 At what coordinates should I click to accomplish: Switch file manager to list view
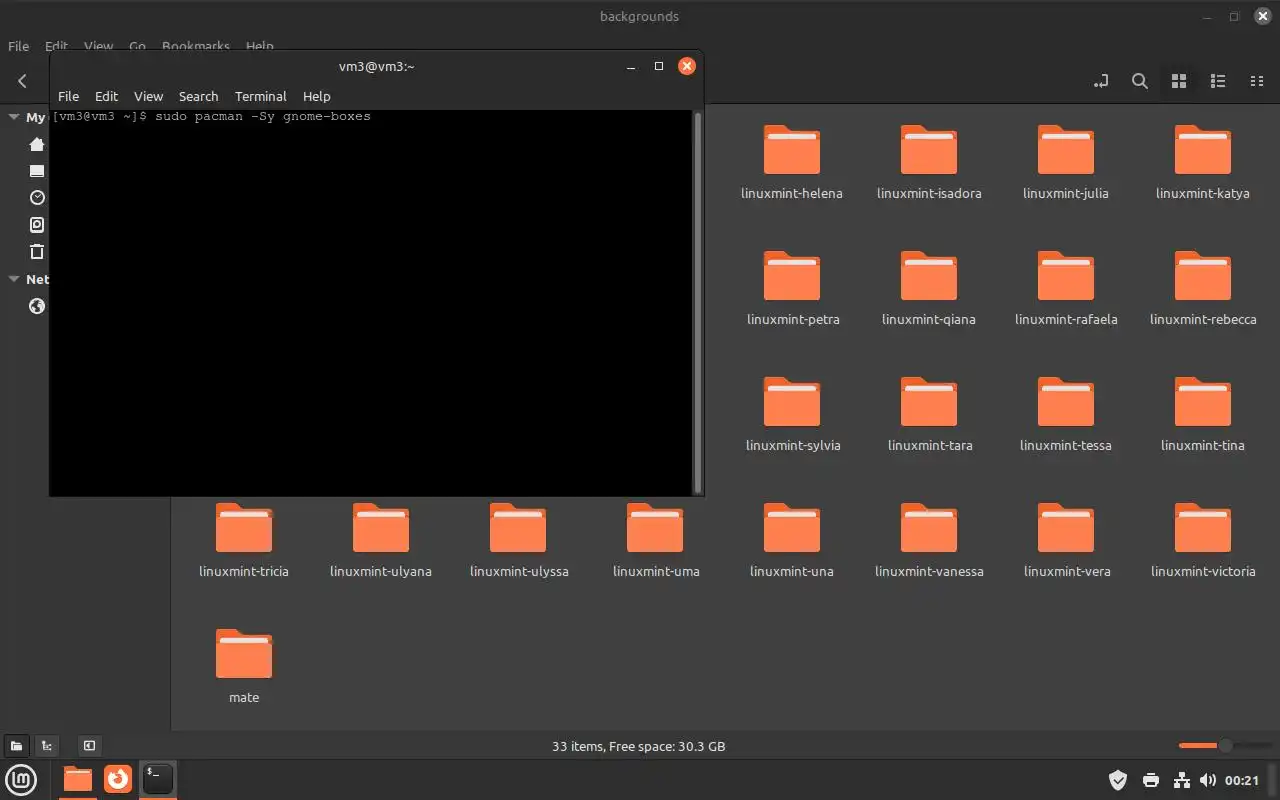1218,81
